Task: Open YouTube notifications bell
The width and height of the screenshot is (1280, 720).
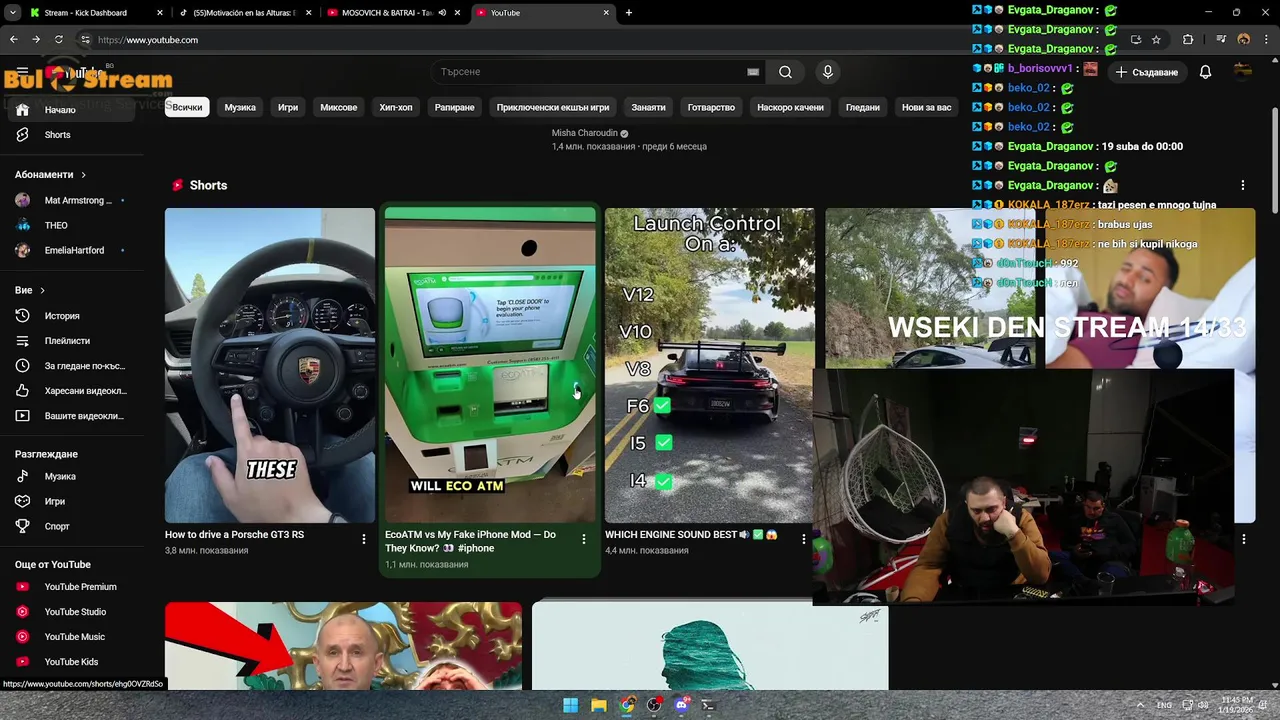Action: tap(1205, 72)
